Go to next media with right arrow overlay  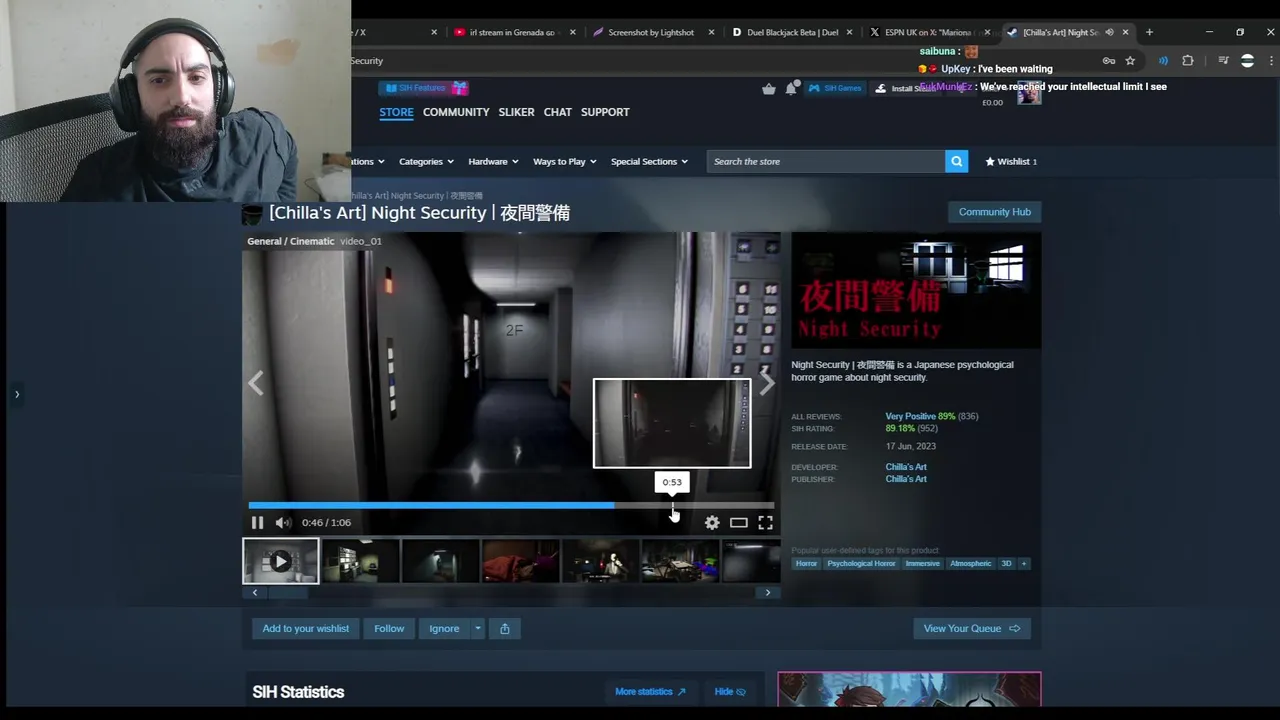tap(766, 383)
